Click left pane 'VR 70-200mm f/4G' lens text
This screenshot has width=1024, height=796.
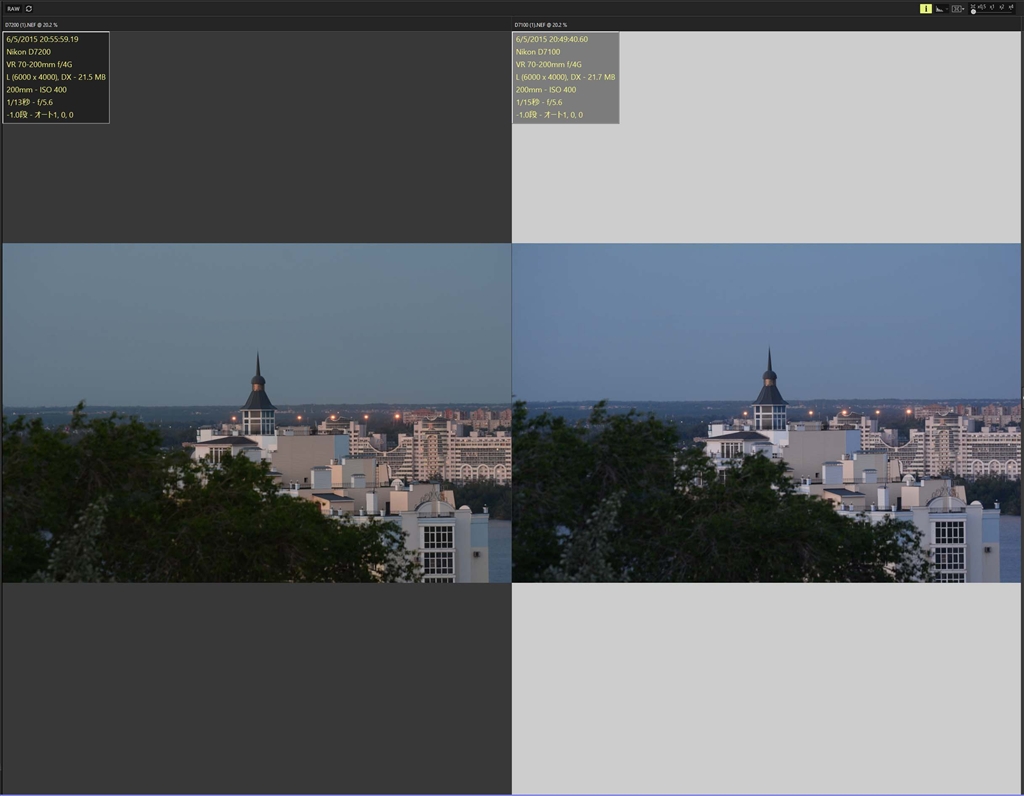(39, 65)
